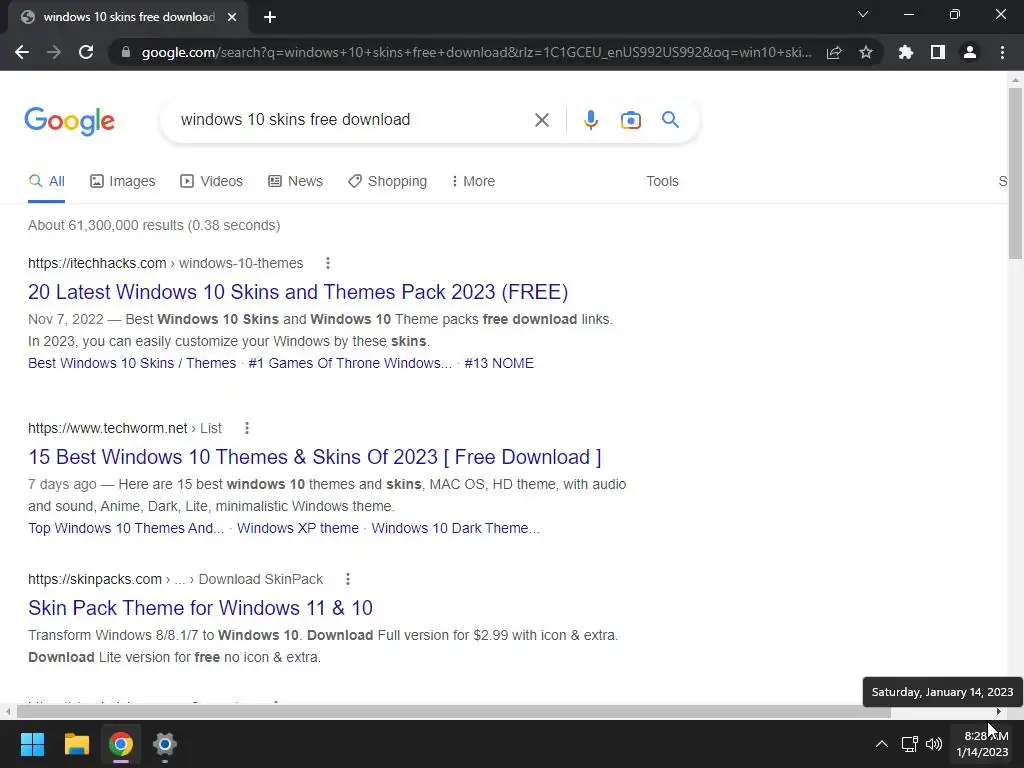Switch to the News tab

point(295,181)
